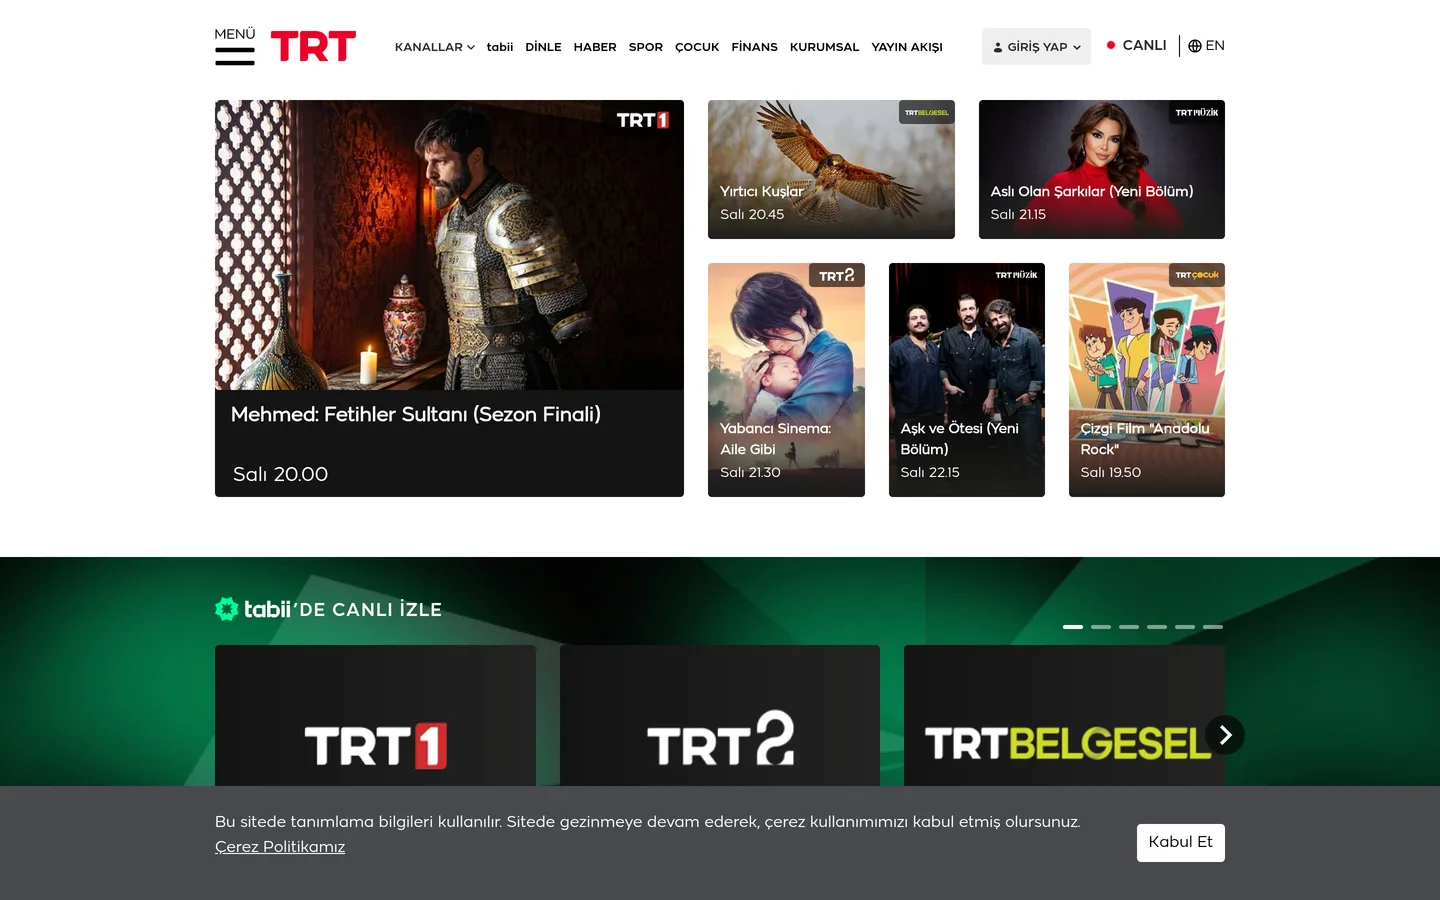
Task: Open the ÇOCUK menu item
Action: pyautogui.click(x=697, y=47)
